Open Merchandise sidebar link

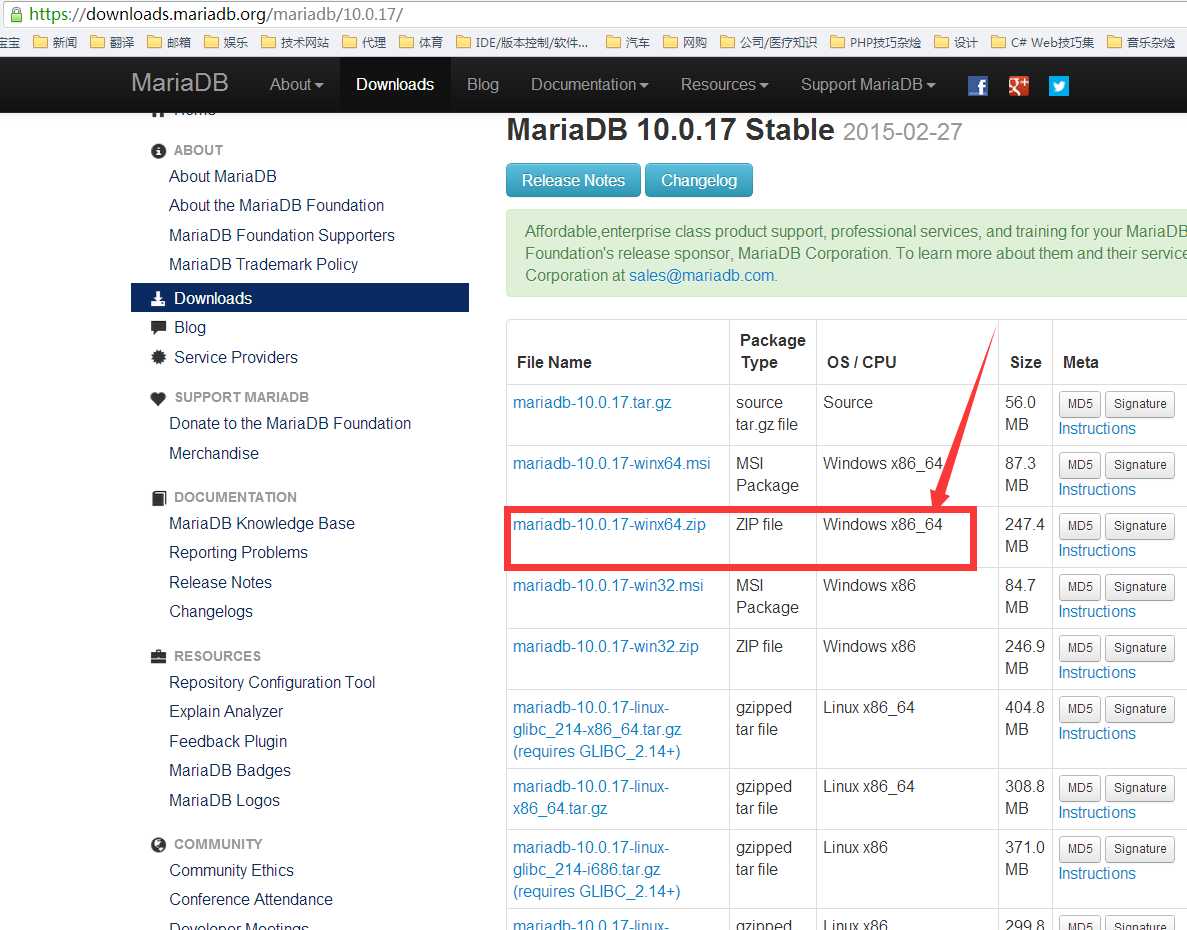(213, 453)
